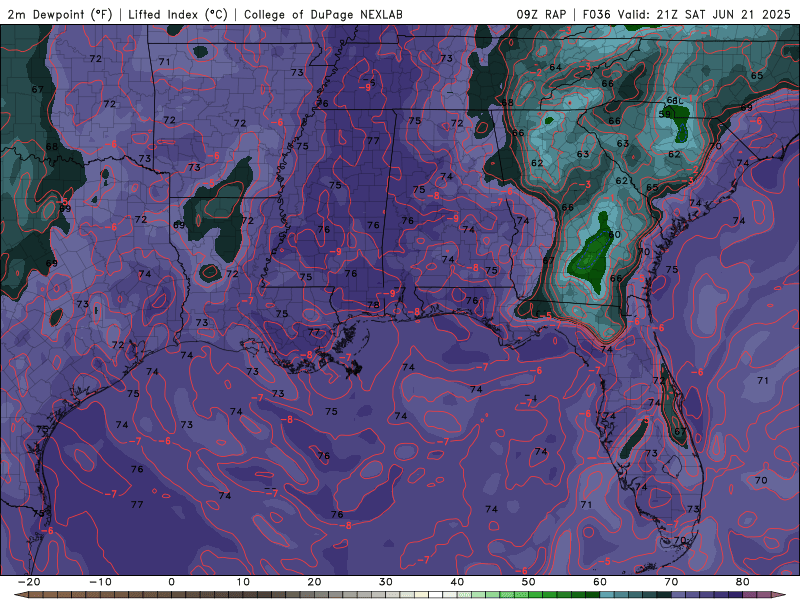Select the 60 label on the color scale

[x=600, y=582]
